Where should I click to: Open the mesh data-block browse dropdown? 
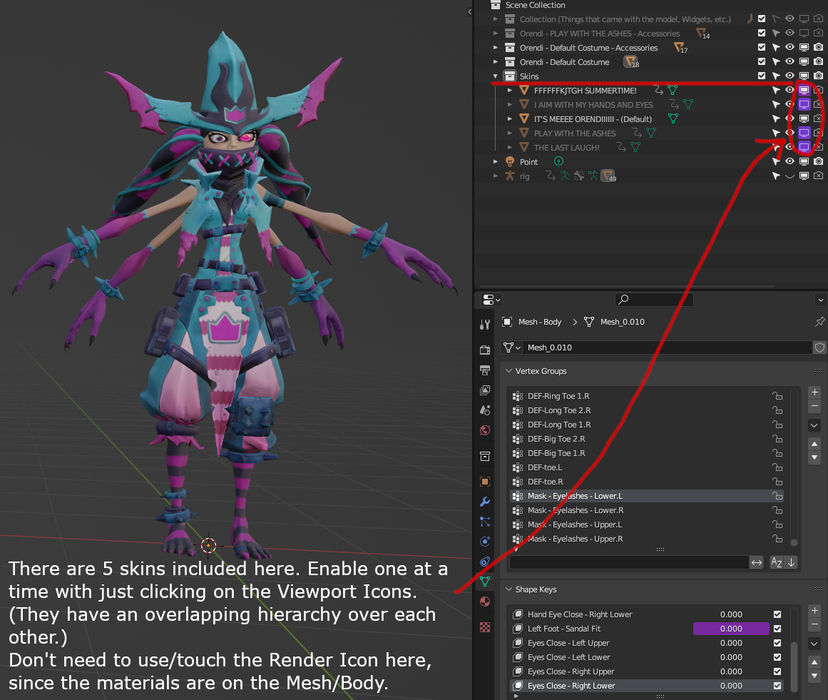[511, 347]
